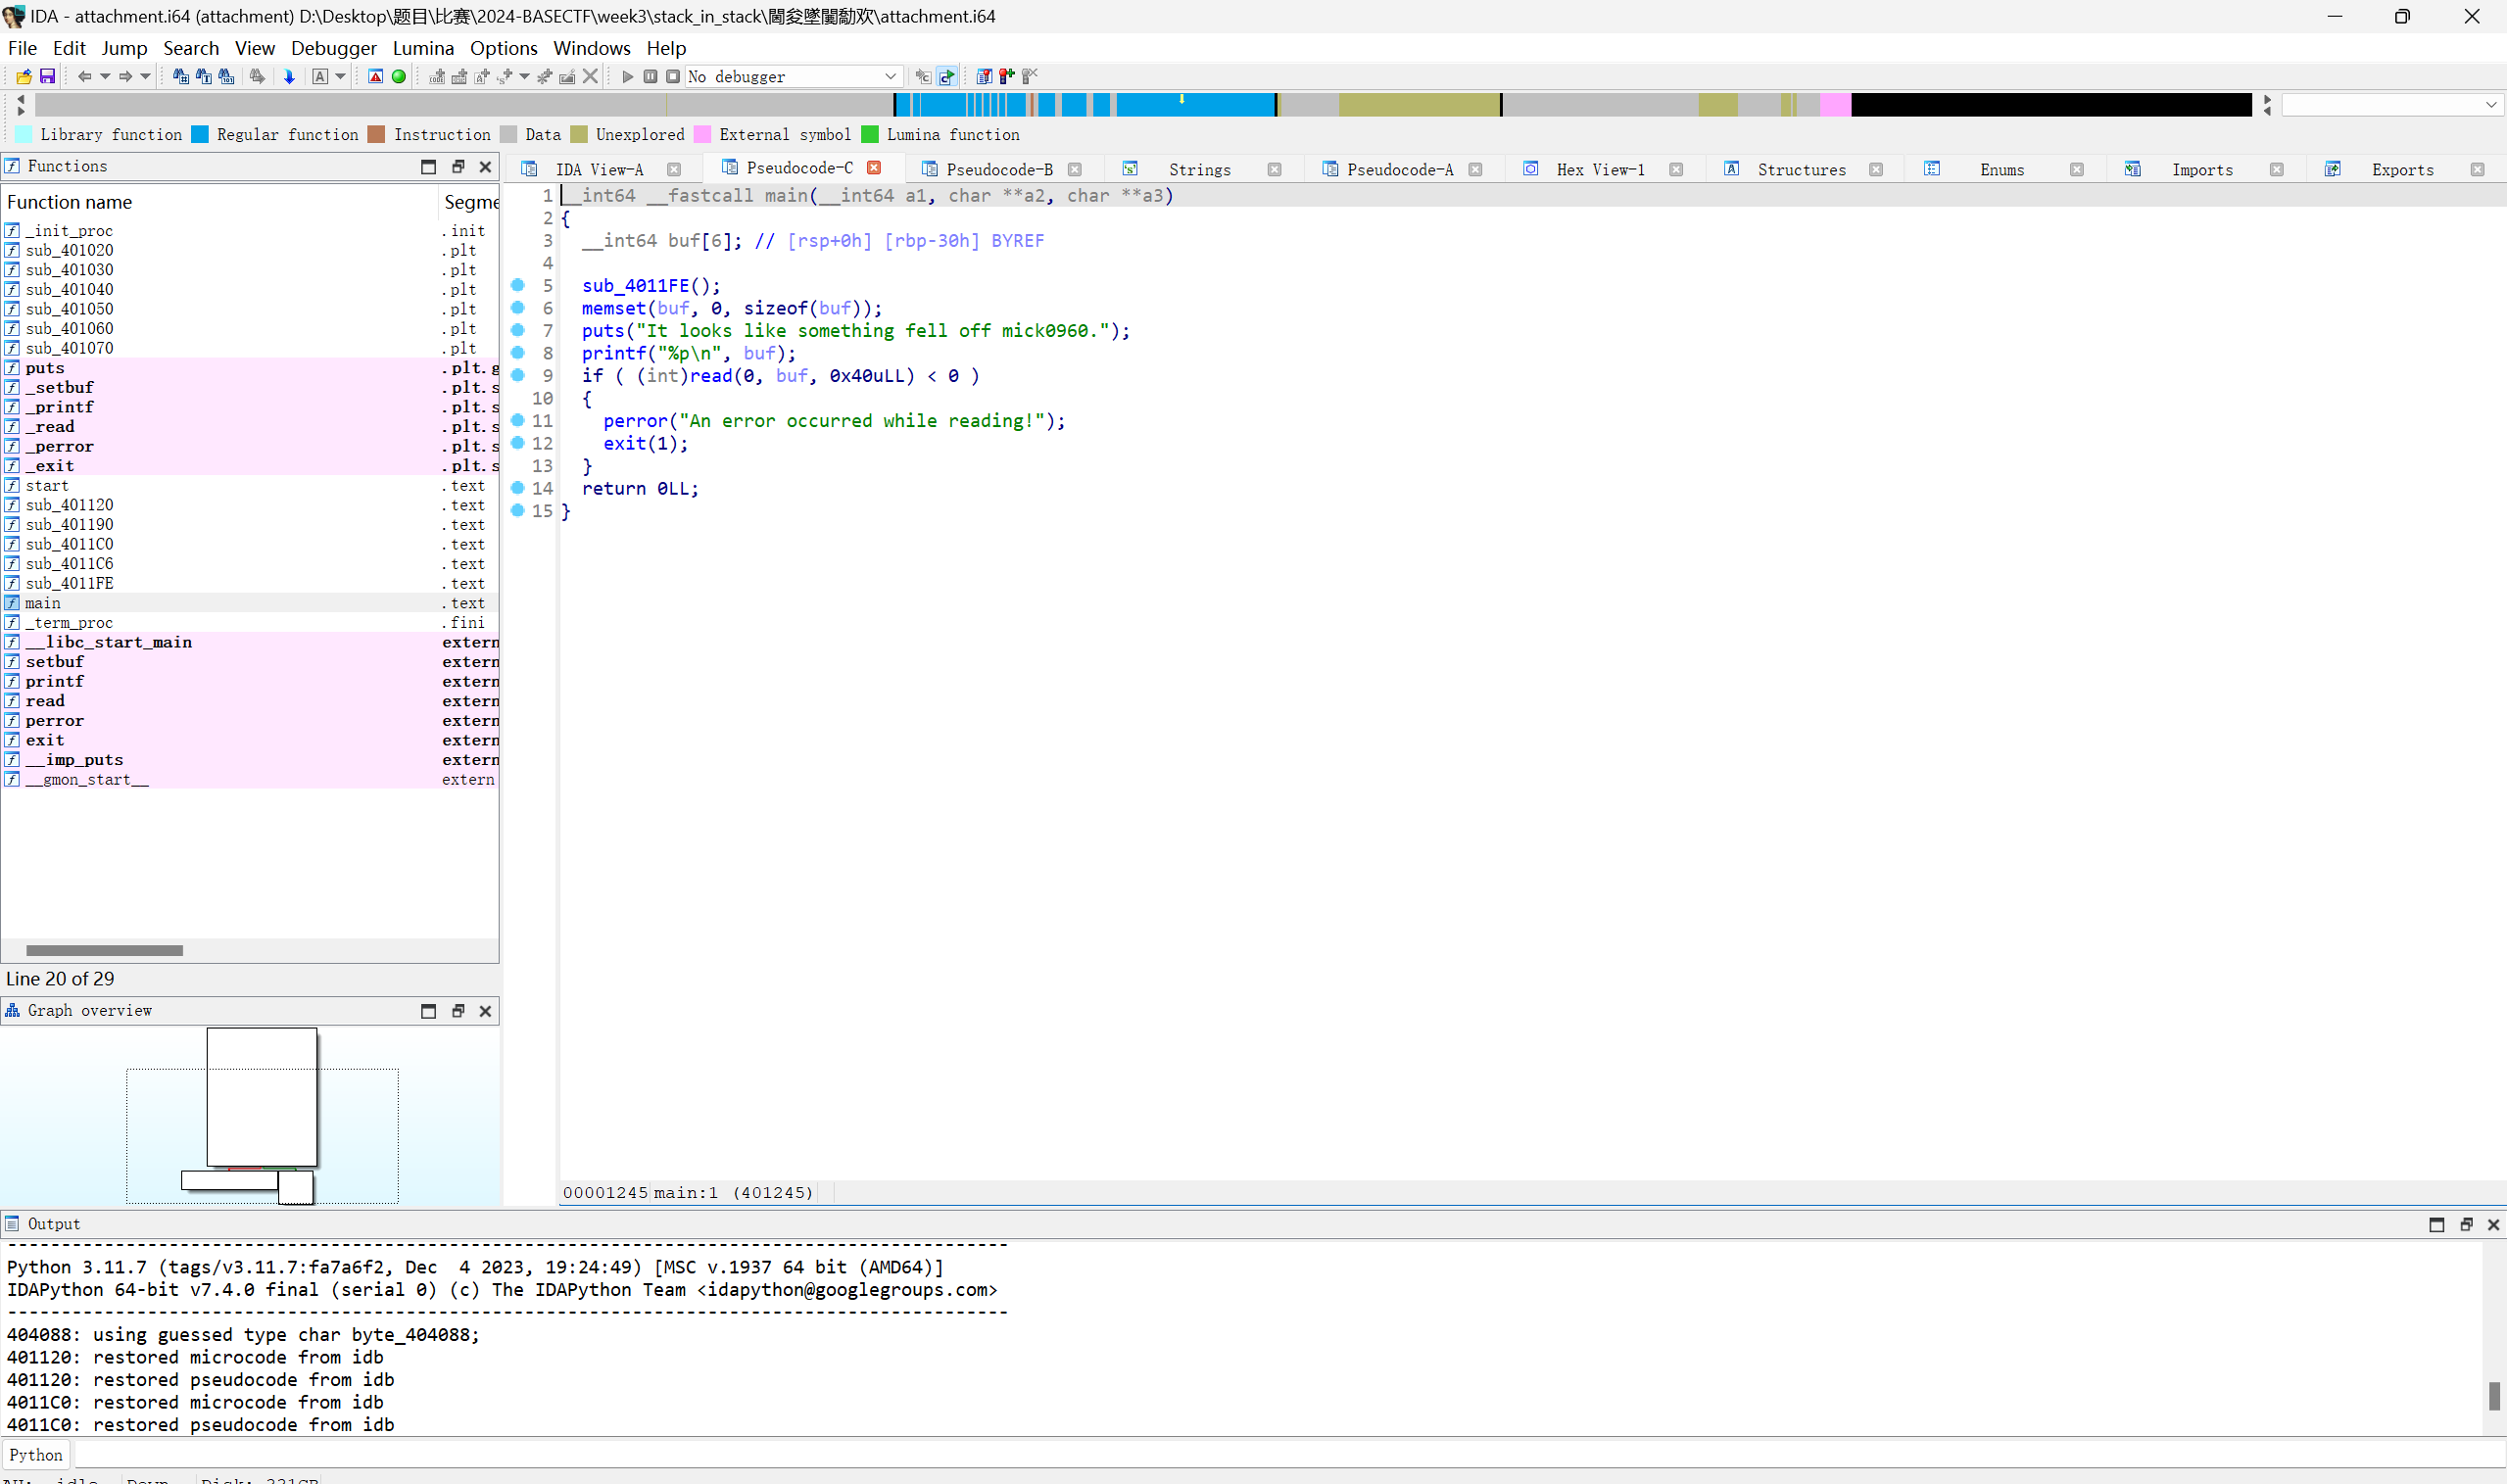The image size is (2507, 1484).
Task: Click the delete breakpoint icon
Action: (1030, 76)
